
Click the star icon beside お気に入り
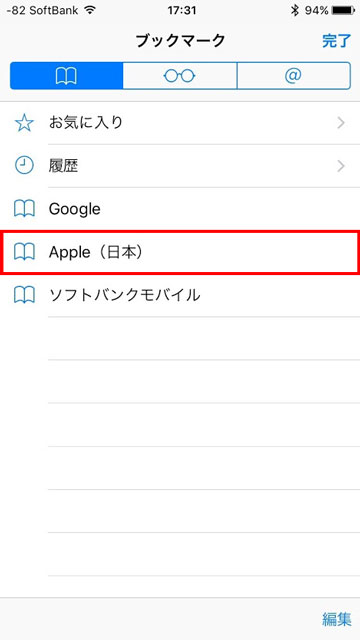(24, 123)
